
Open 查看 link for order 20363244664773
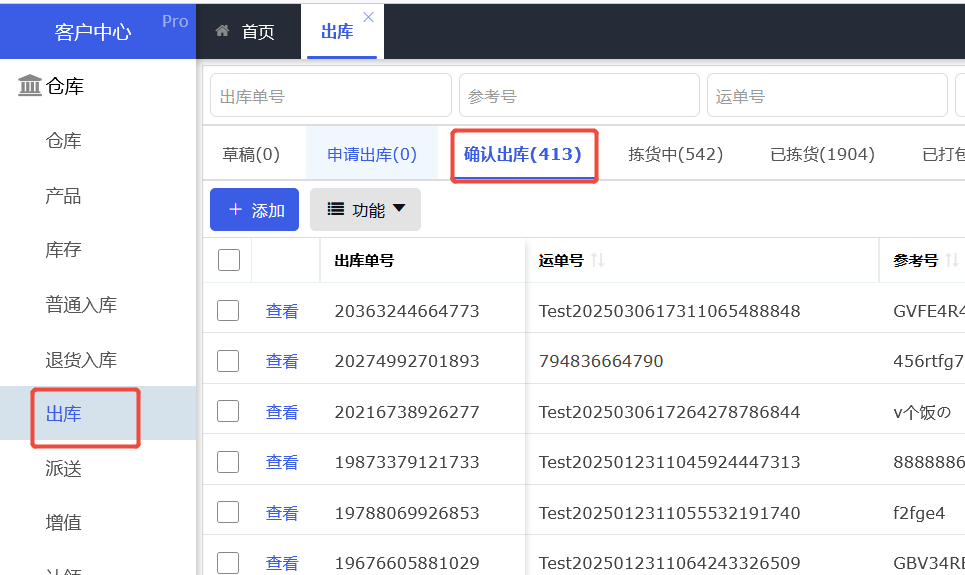(x=282, y=311)
